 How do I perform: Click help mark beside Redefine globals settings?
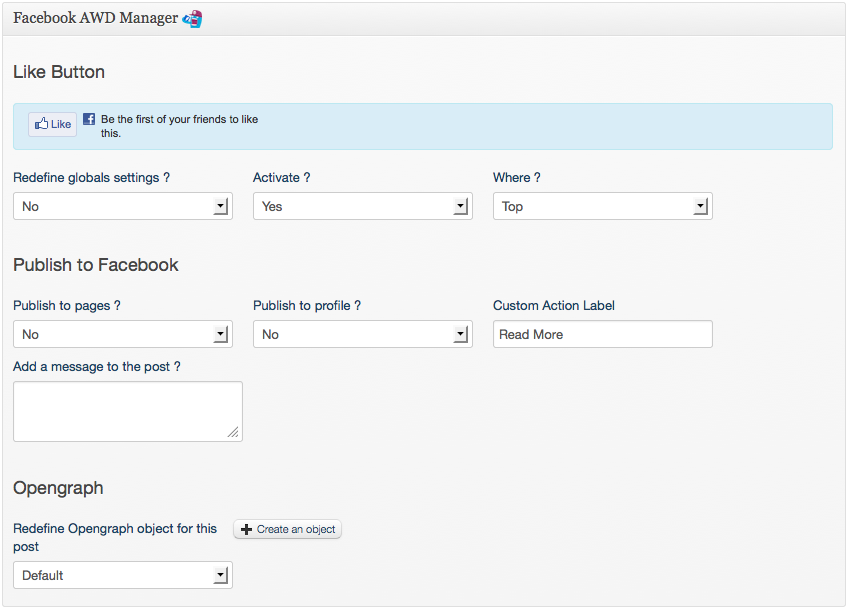point(166,178)
